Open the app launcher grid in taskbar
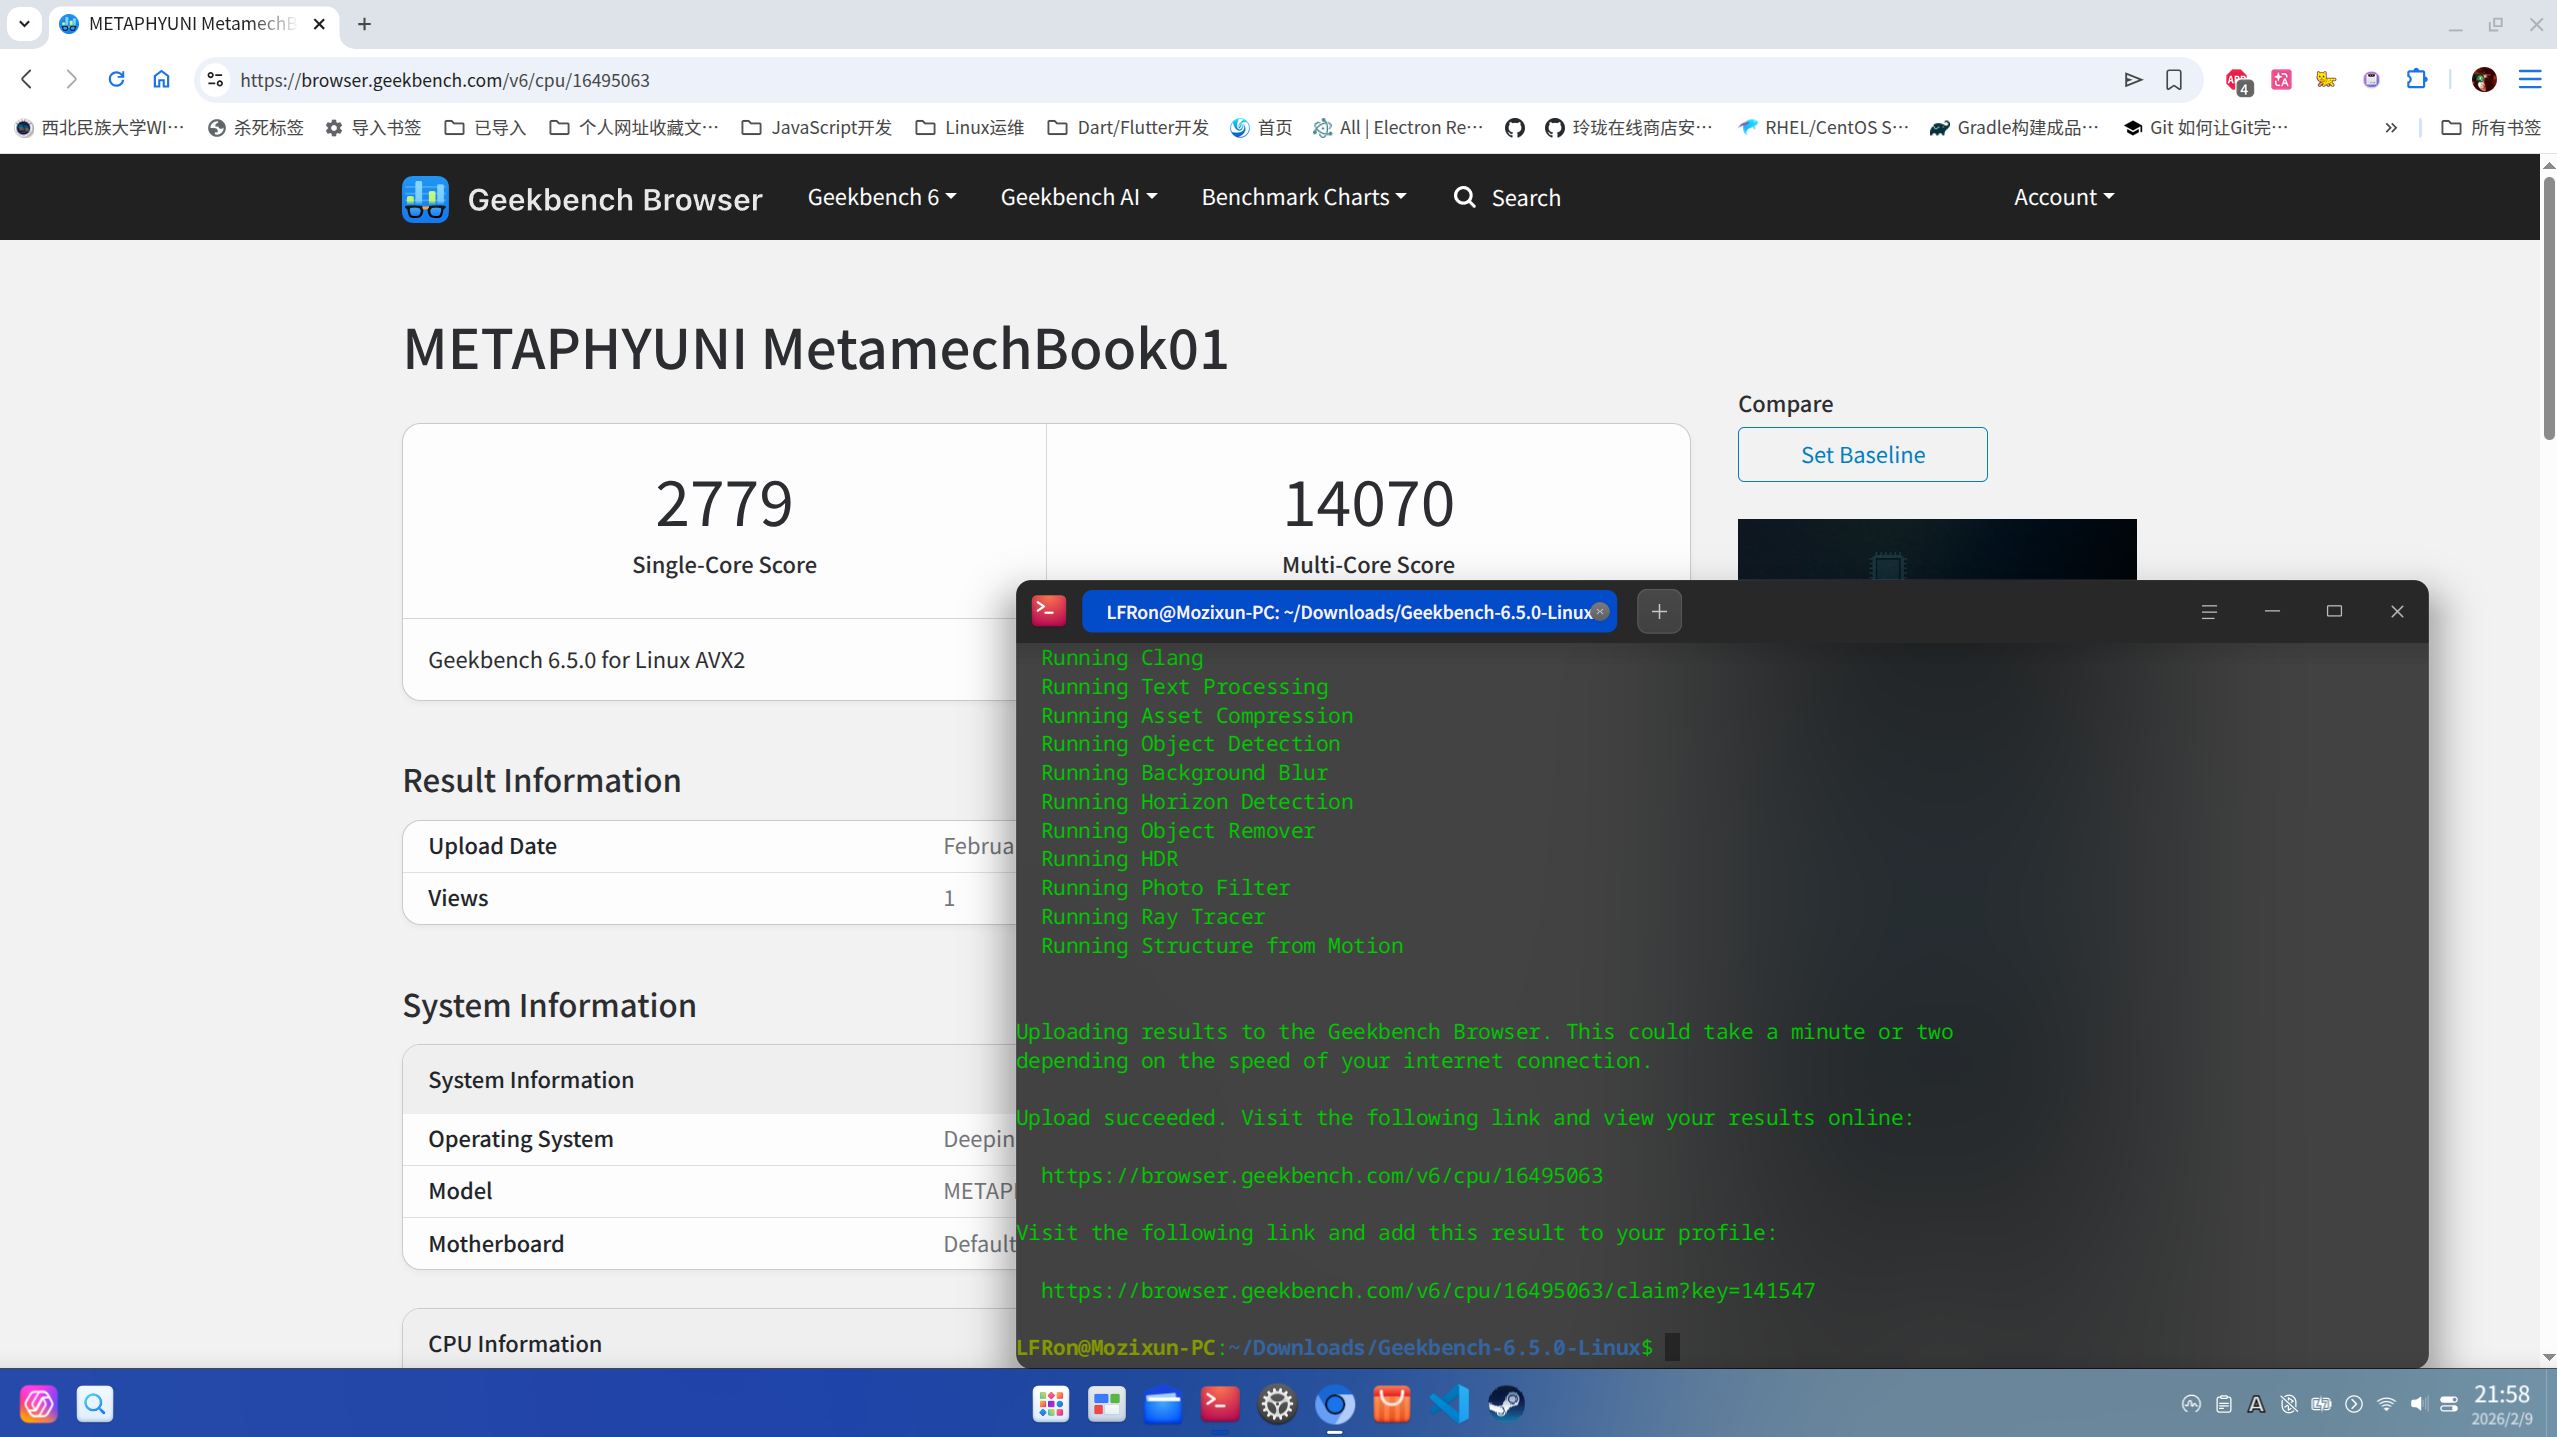Screen dimensions: 2557x1437 click(1050, 1404)
